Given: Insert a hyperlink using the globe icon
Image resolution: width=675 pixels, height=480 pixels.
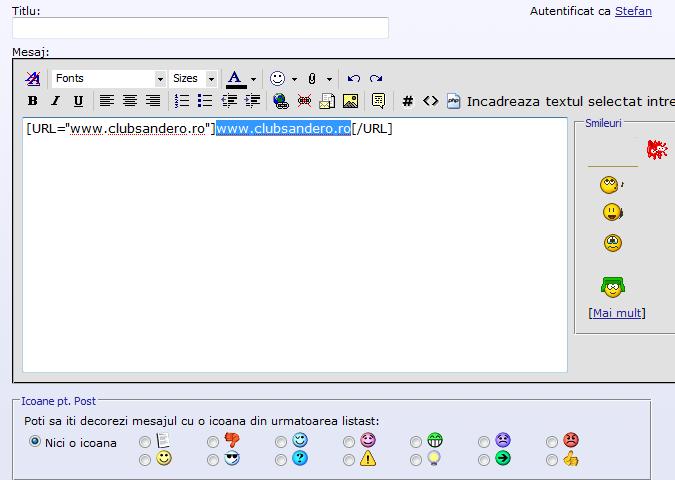Looking at the screenshot, I should [x=280, y=101].
